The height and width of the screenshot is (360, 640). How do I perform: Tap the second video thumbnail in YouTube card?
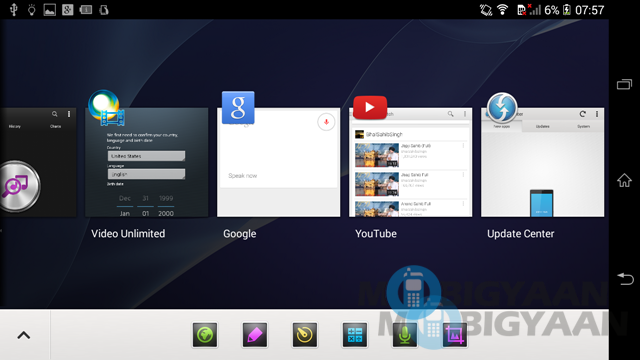click(x=376, y=184)
